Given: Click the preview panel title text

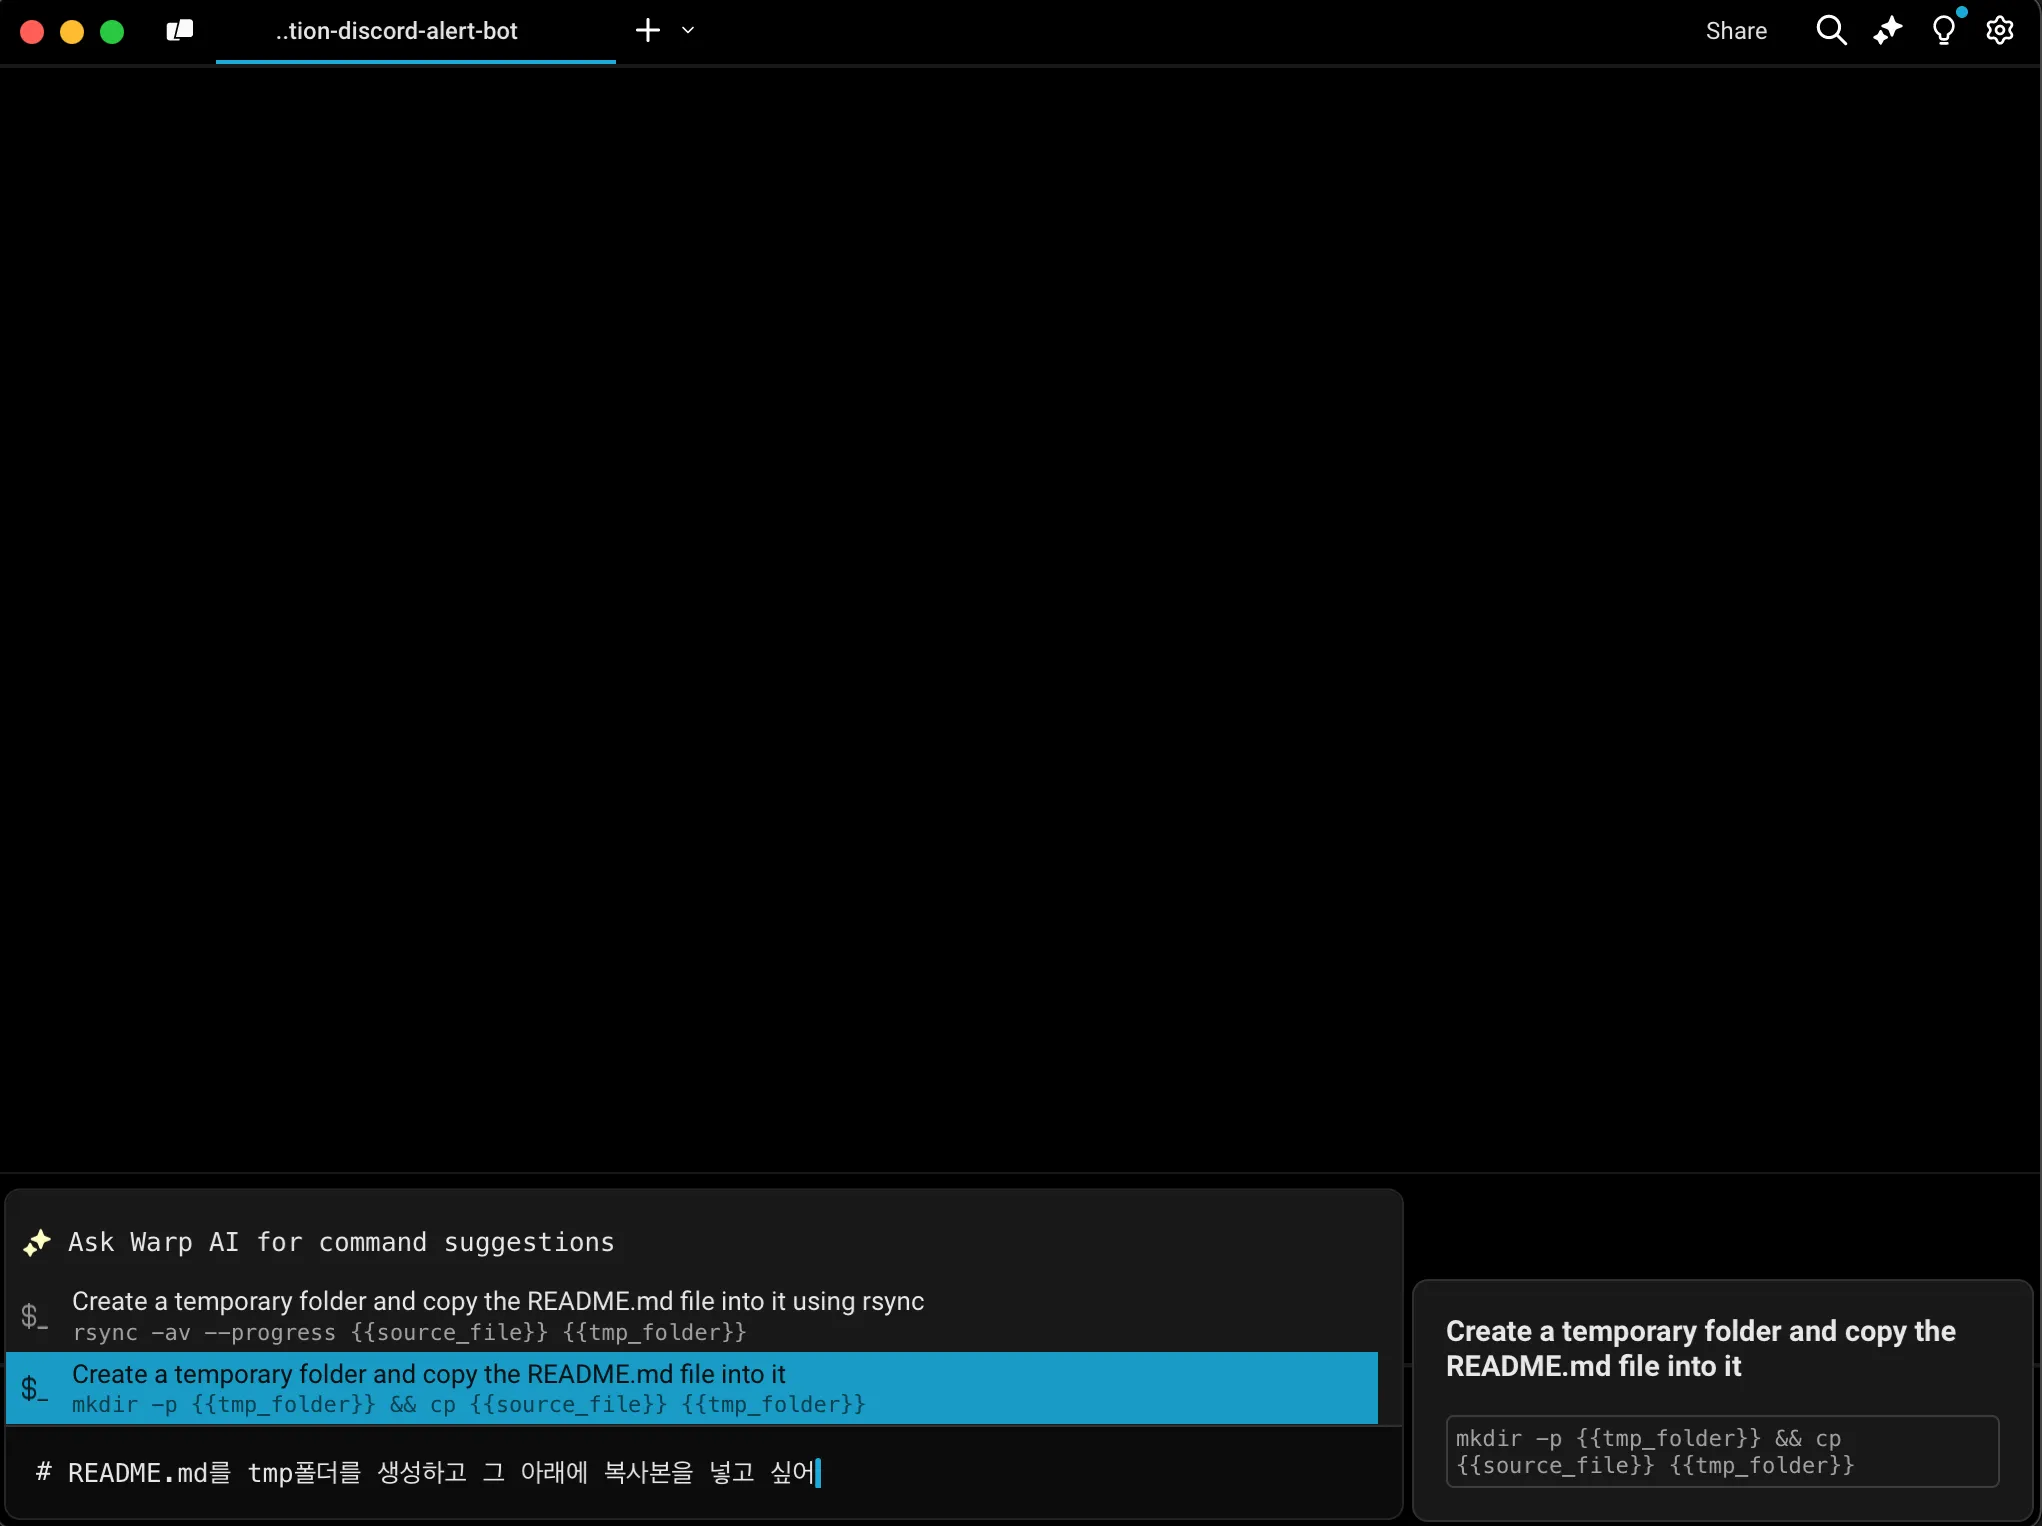Looking at the screenshot, I should tap(1700, 1348).
